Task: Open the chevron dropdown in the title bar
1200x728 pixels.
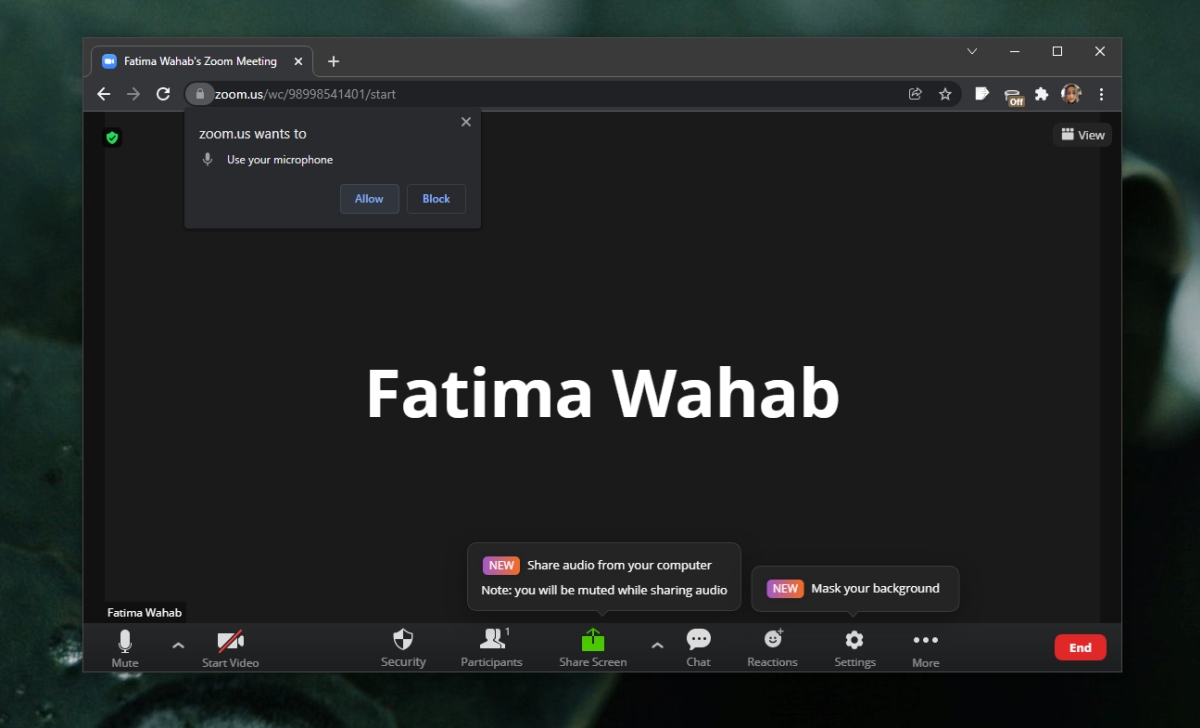Action: click(x=971, y=51)
